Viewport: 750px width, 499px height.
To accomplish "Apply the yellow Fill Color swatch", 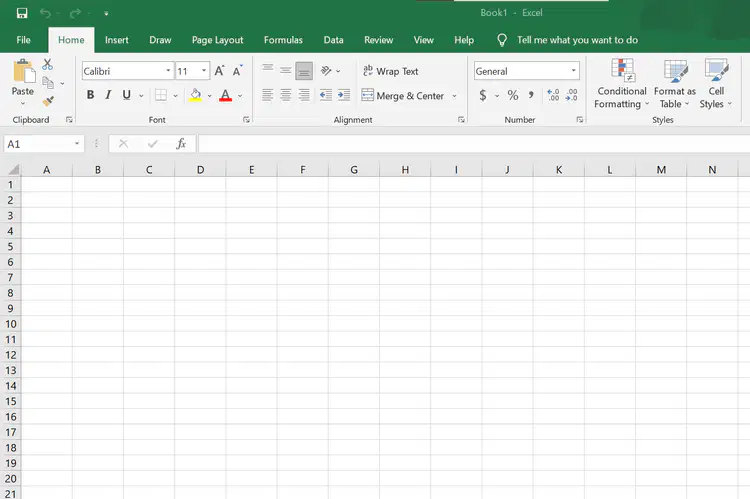I will (195, 95).
